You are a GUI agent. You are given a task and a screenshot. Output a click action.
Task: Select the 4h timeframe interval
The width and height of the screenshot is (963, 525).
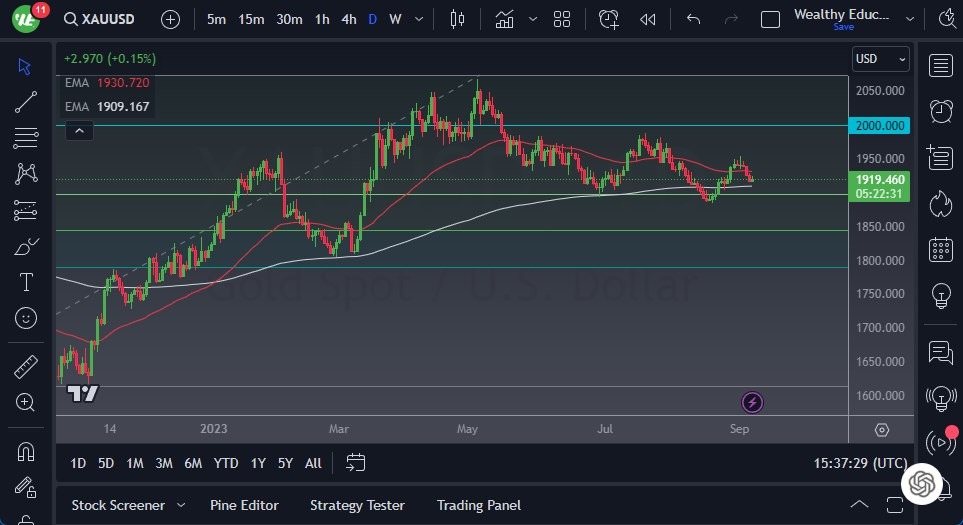click(x=348, y=19)
